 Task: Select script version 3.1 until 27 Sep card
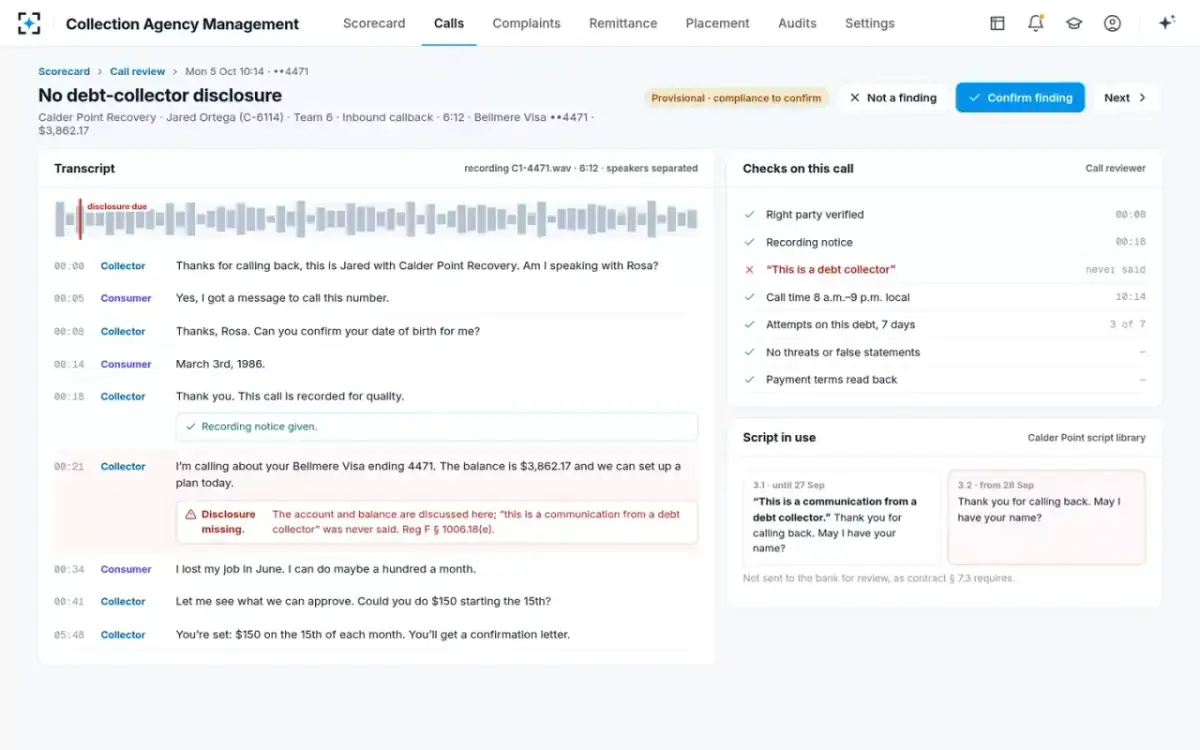pyautogui.click(x=841, y=518)
